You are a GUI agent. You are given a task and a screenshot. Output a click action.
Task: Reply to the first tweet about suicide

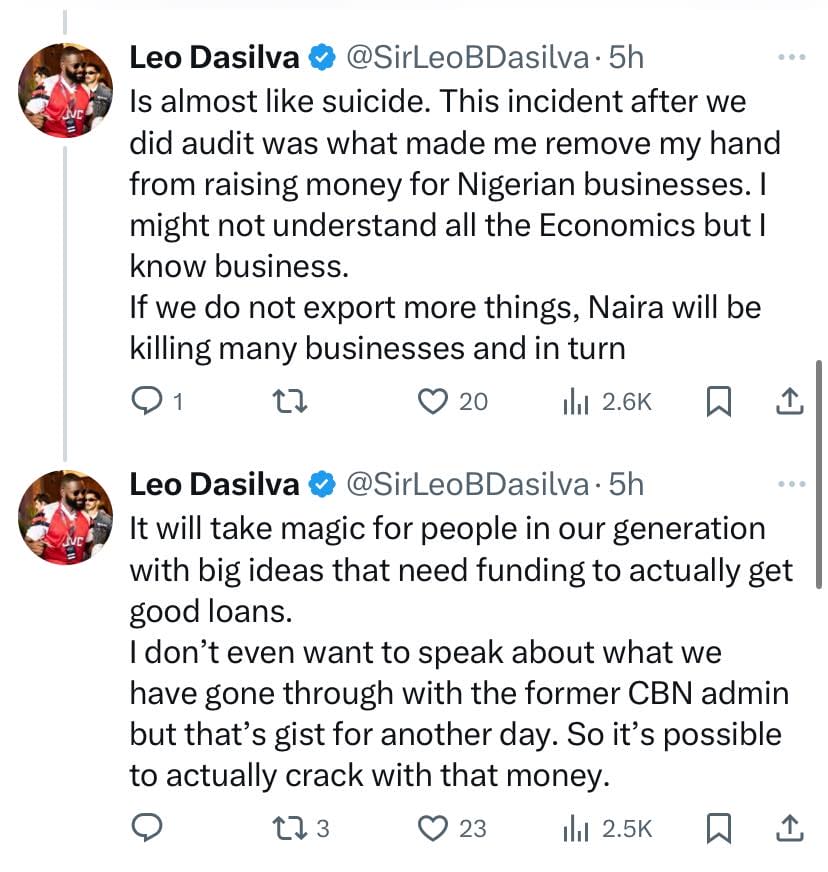[x=146, y=401]
